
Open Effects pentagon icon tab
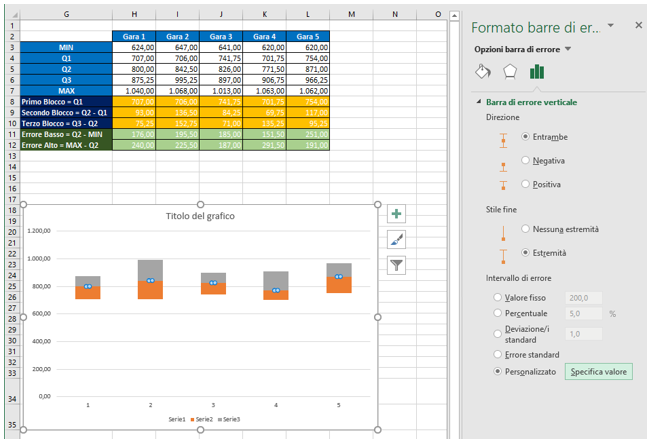(509, 72)
